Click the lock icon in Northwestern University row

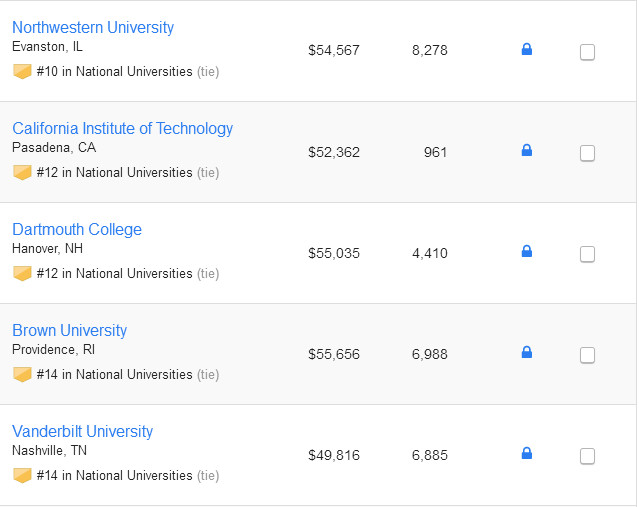click(x=527, y=49)
